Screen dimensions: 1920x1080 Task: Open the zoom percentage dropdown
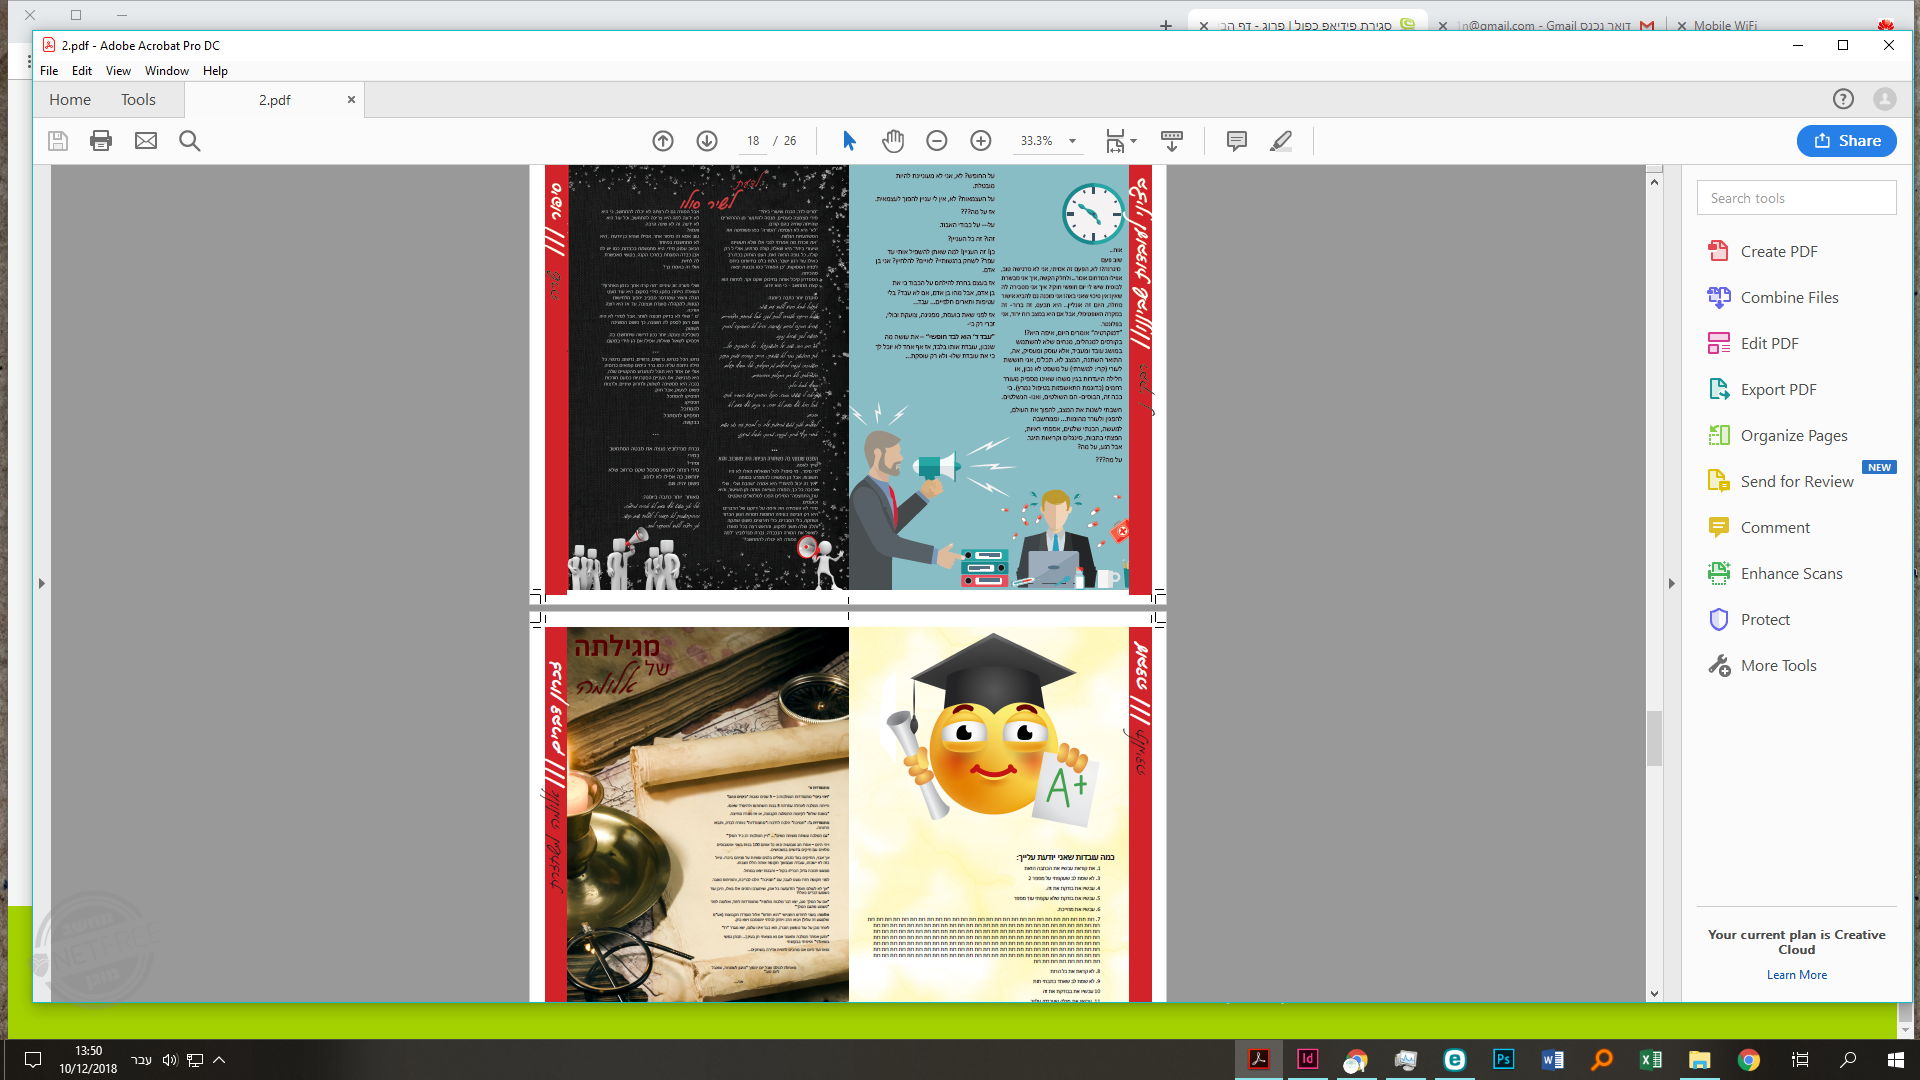click(1073, 141)
